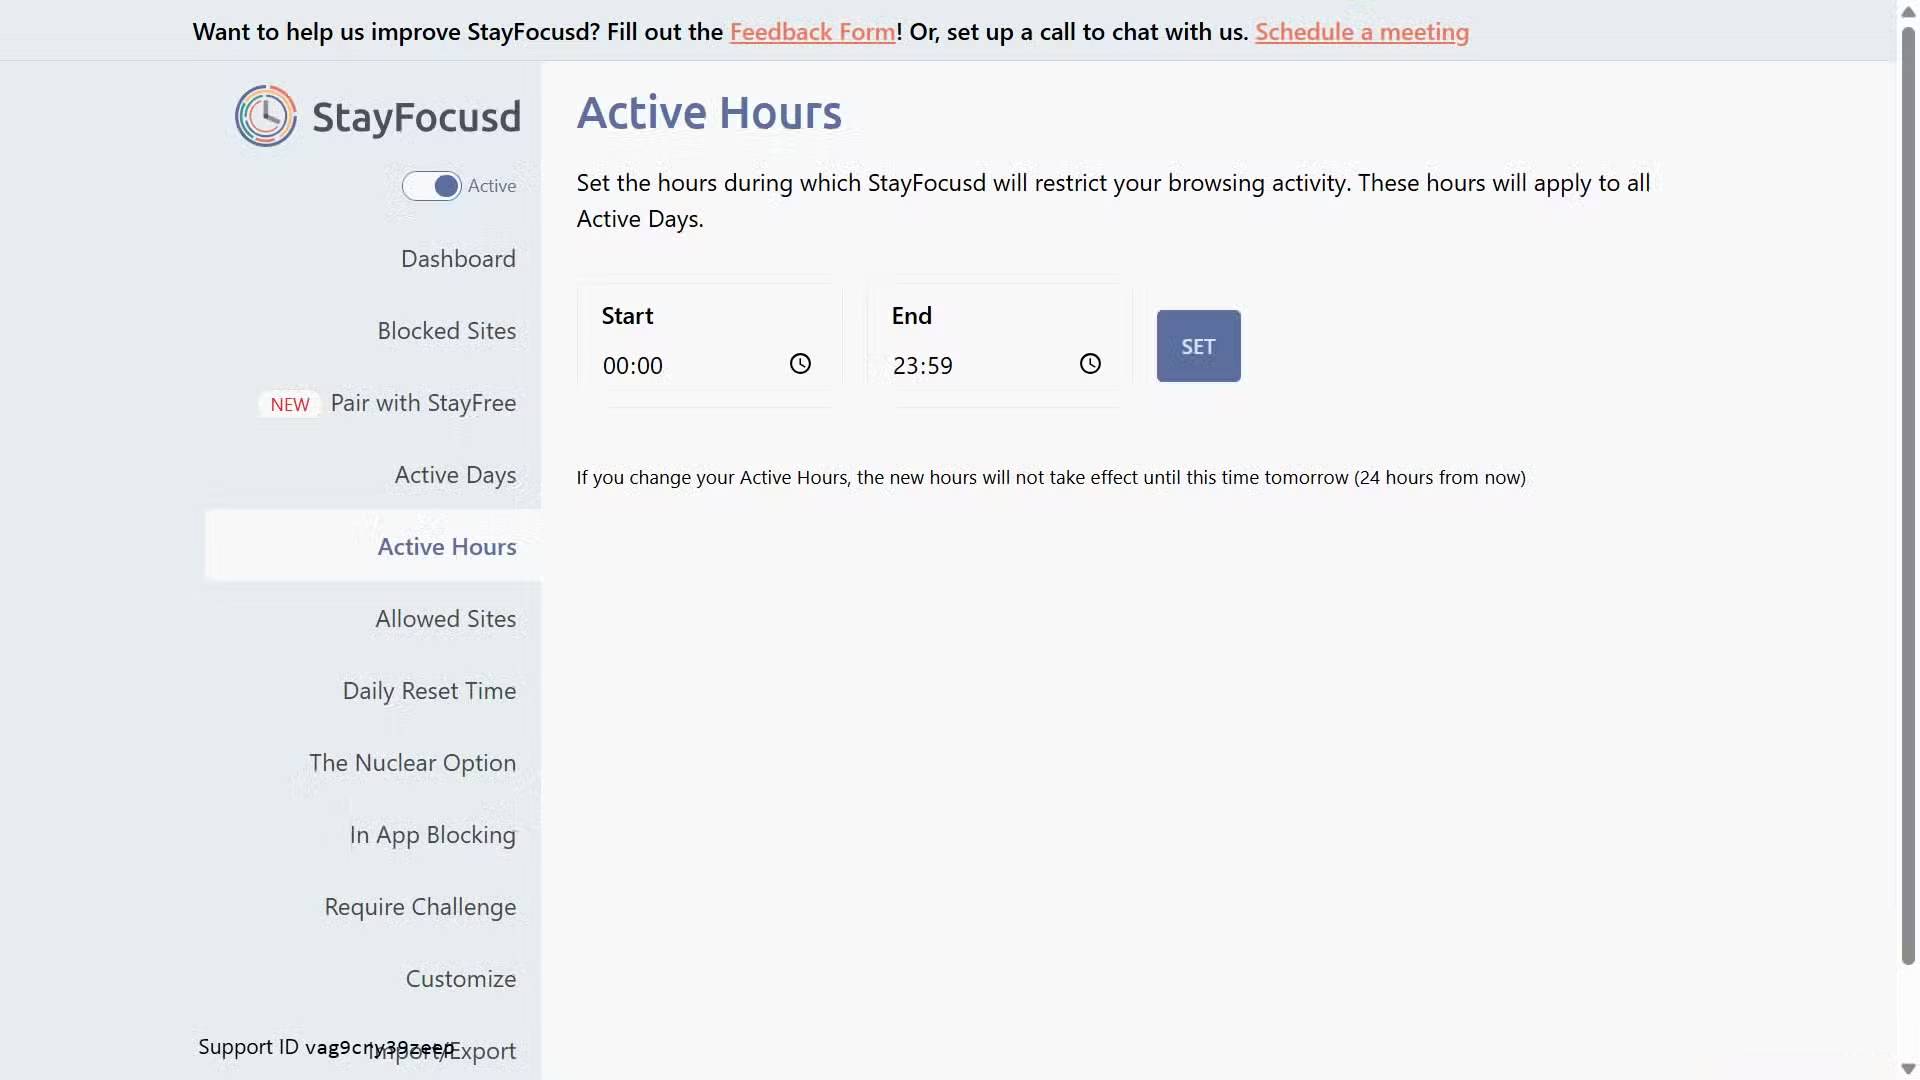This screenshot has height=1080, width=1920.
Task: Click the StayFocusd clock logo icon
Action: point(265,116)
